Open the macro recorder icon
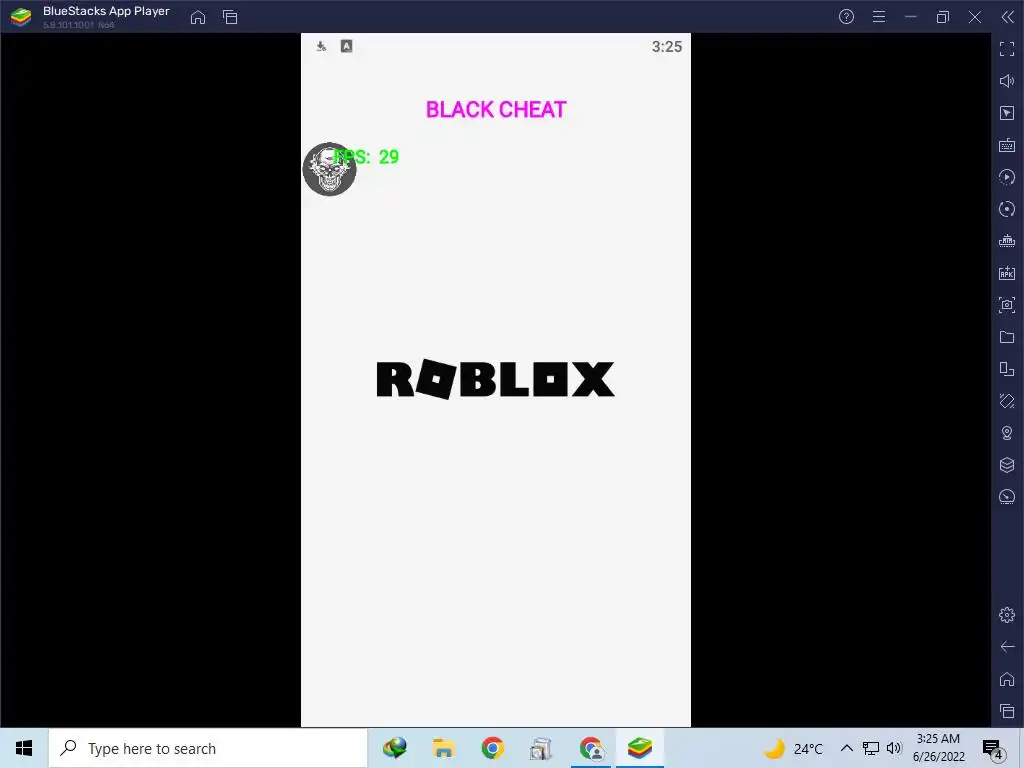This screenshot has width=1024, height=768. point(1007,241)
